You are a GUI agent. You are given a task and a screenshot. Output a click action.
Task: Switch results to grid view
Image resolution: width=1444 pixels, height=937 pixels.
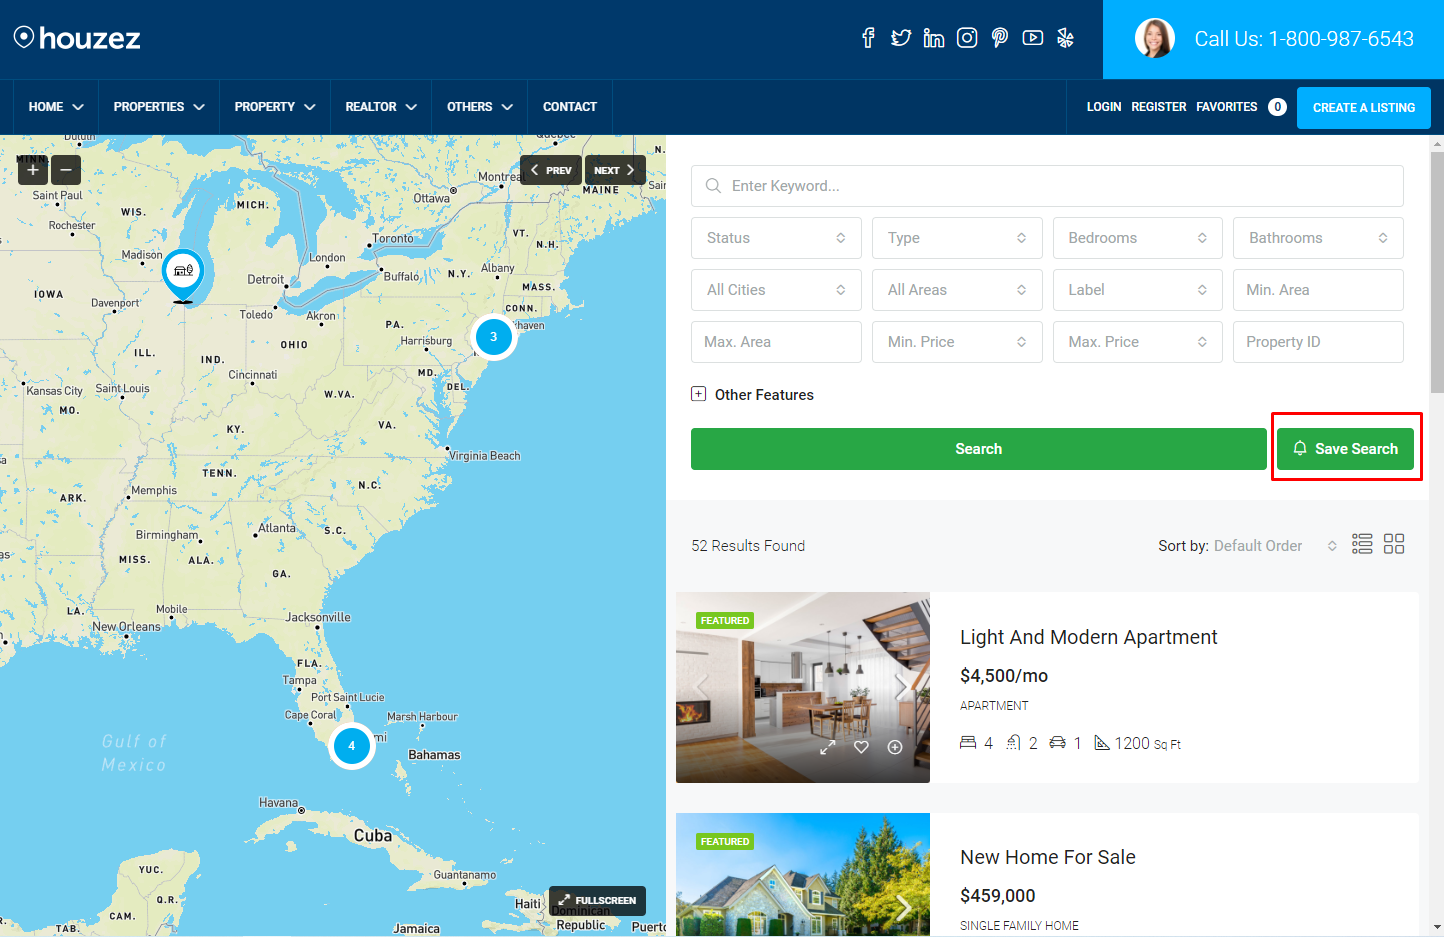(1394, 544)
